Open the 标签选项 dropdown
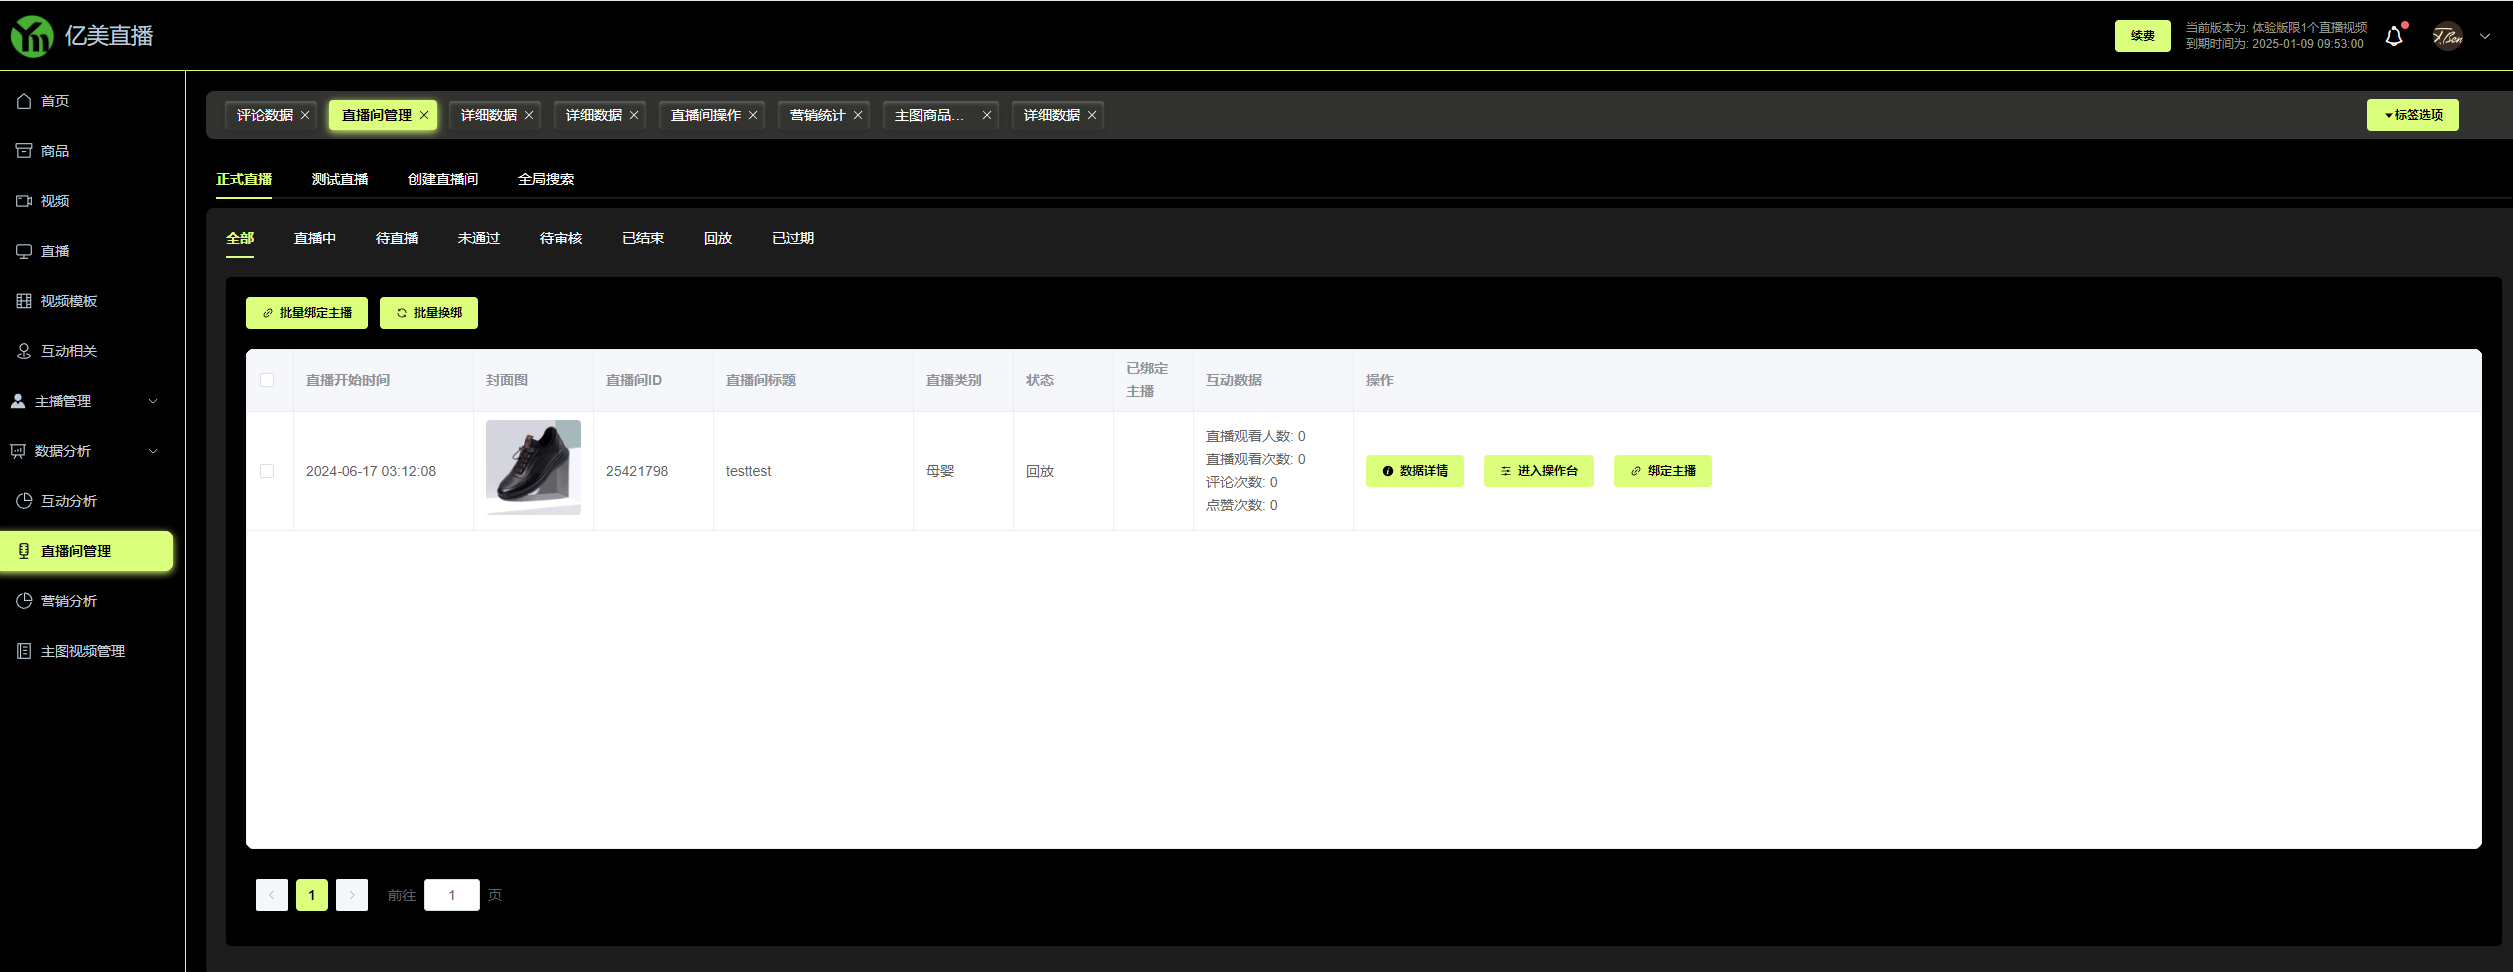Screen dimensions: 2513x972 tap(2412, 115)
